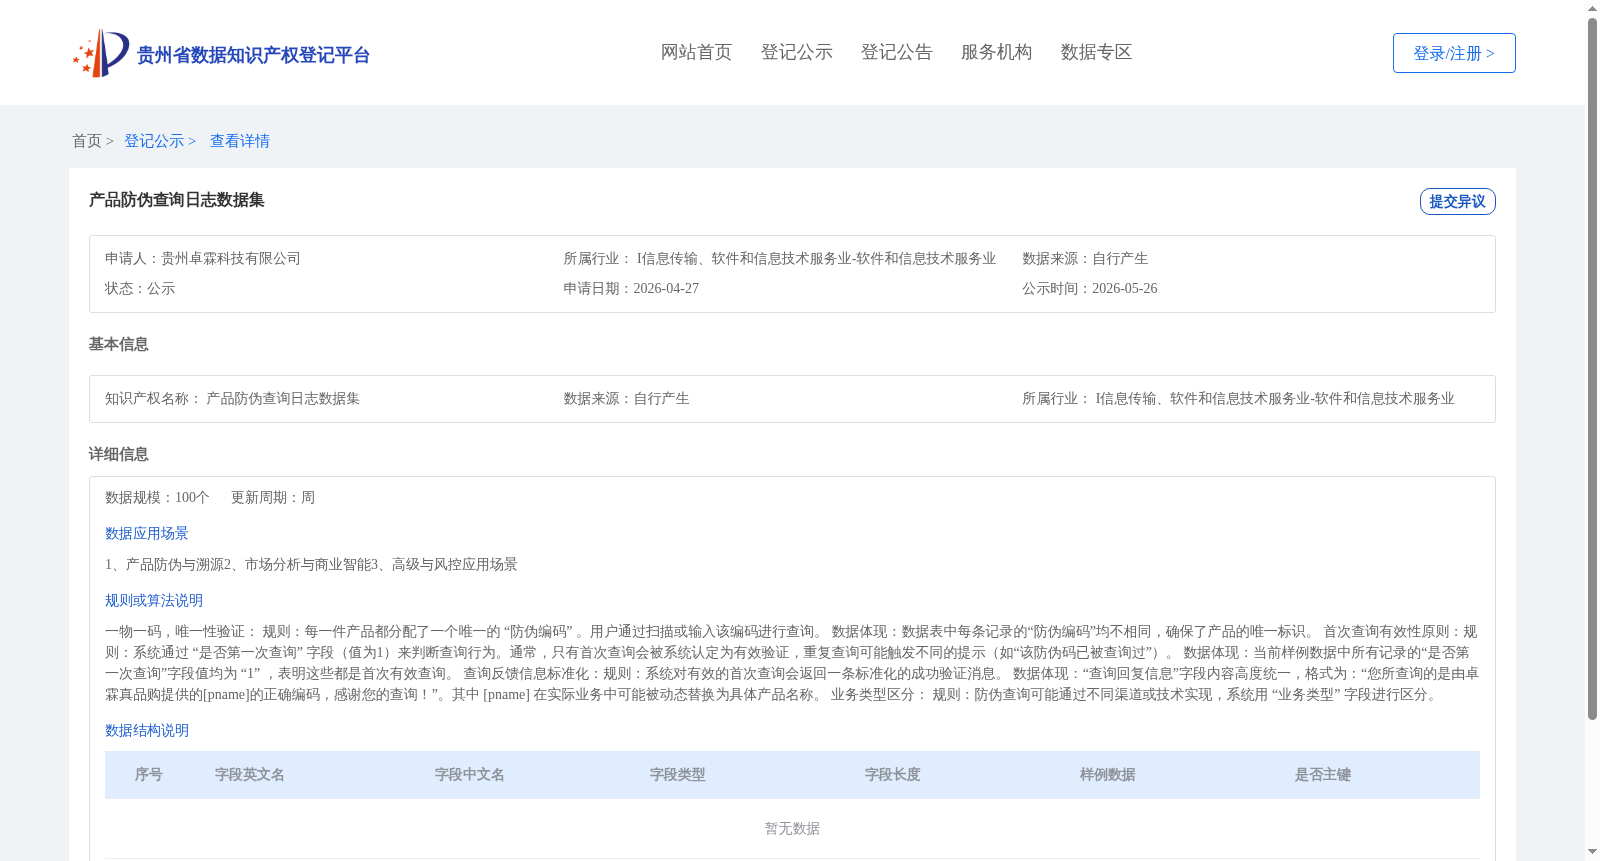Screen dimensions: 1600x861
Task: Go to 登记公告 nav item
Action: pos(896,52)
